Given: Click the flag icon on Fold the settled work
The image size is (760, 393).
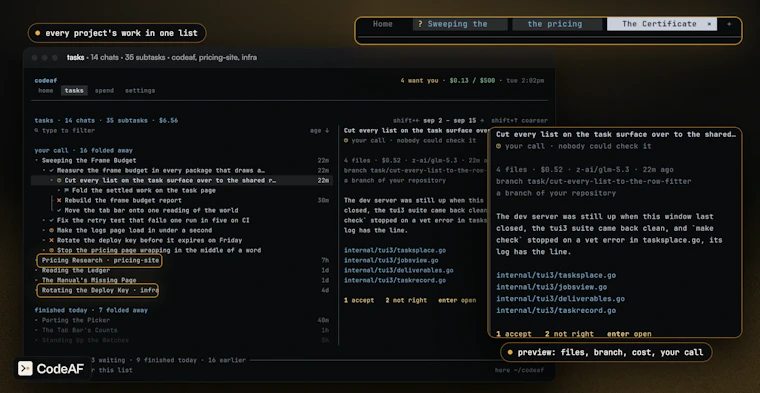Looking at the screenshot, I should coord(66,190).
